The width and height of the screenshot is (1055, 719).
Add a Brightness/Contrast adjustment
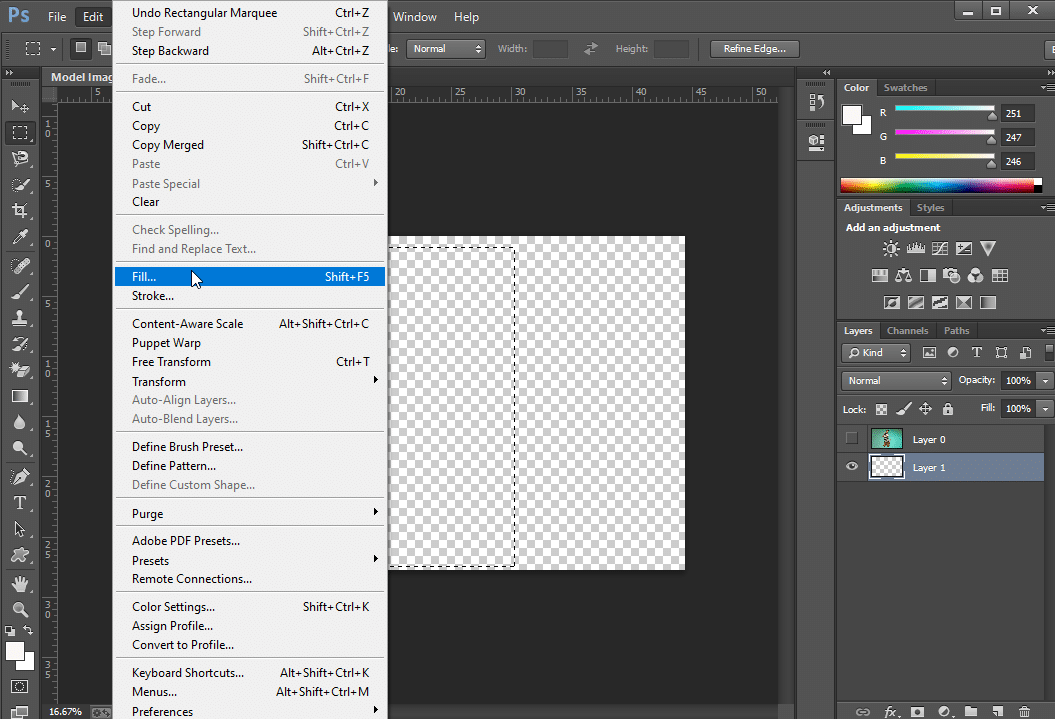click(891, 249)
